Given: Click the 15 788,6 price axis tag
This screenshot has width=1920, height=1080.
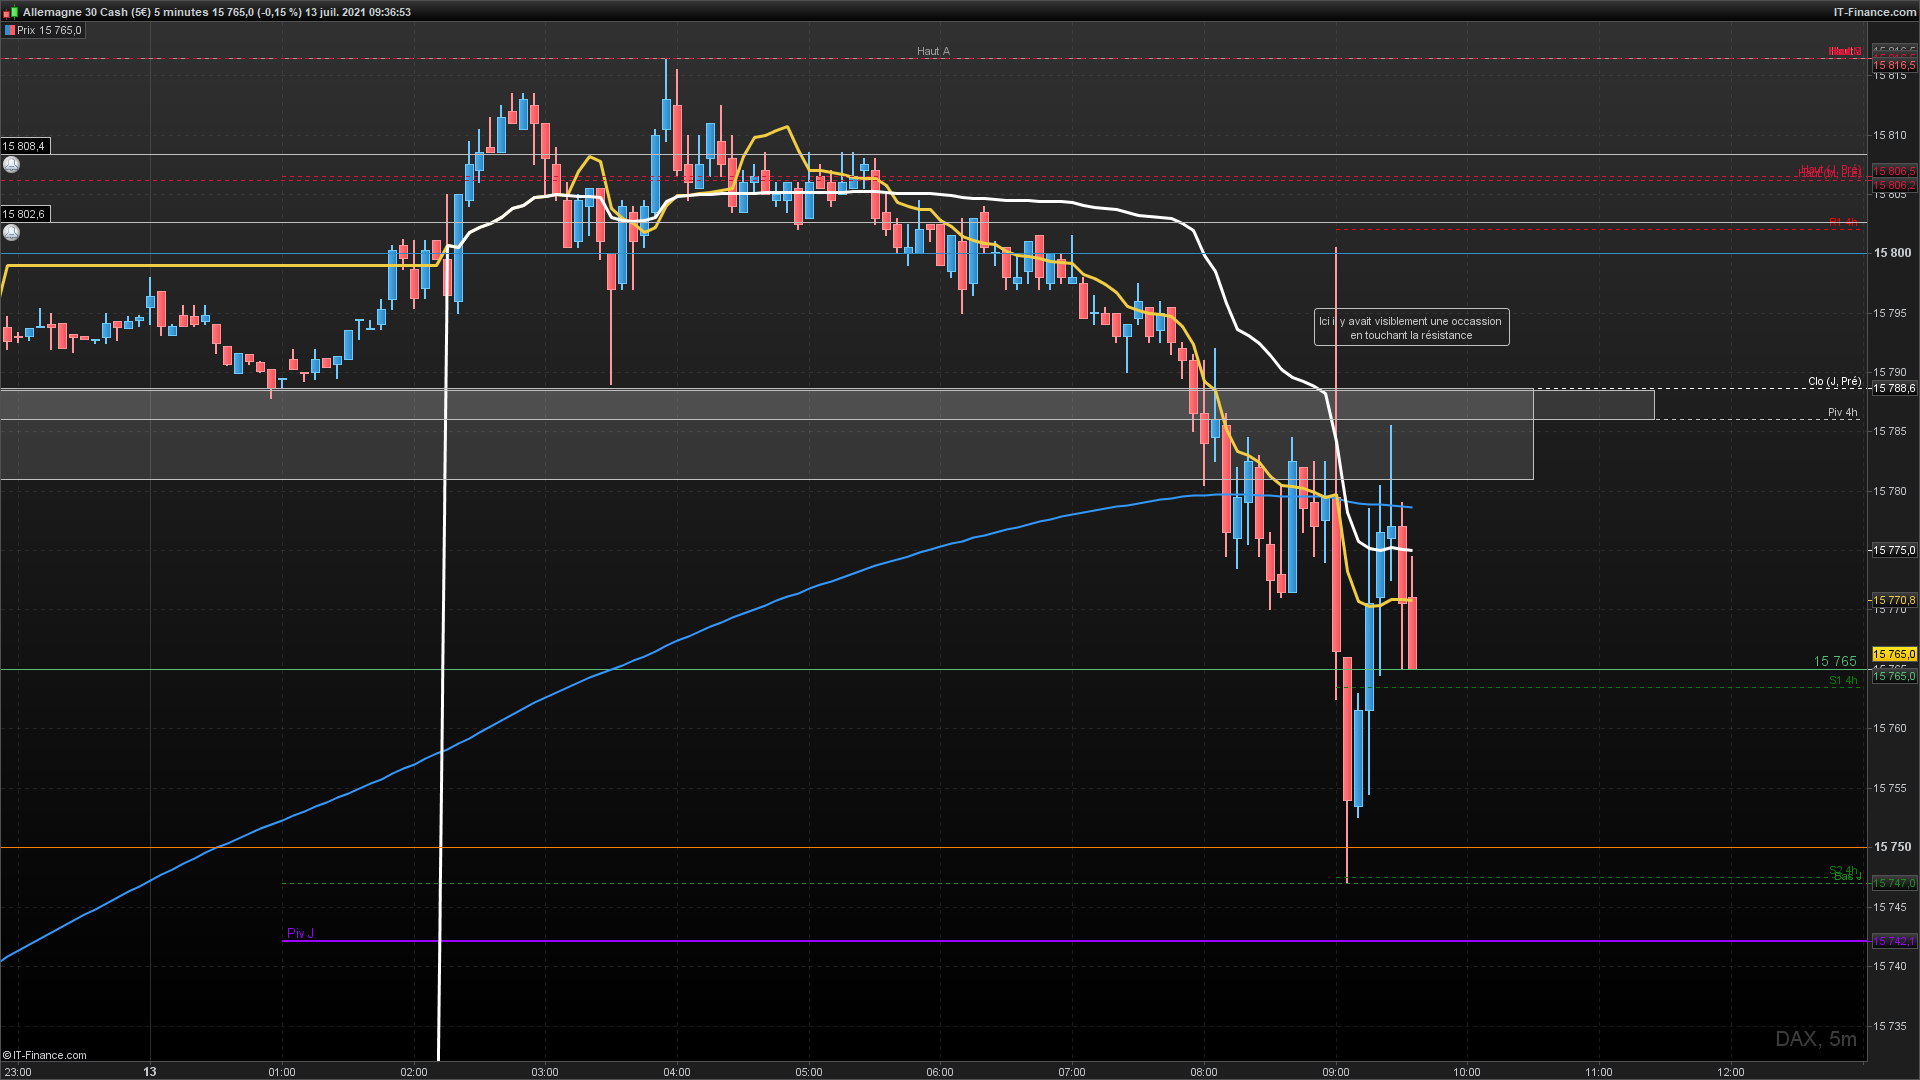Looking at the screenshot, I should (x=1894, y=388).
